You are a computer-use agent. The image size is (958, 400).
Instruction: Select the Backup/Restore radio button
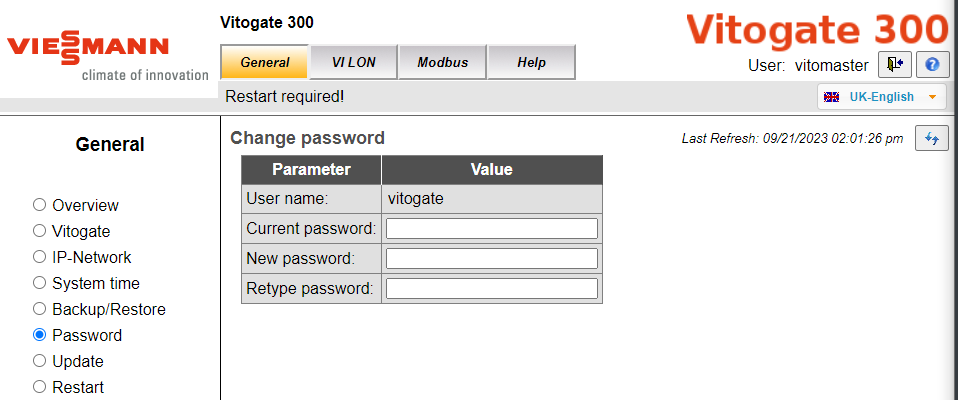40,309
